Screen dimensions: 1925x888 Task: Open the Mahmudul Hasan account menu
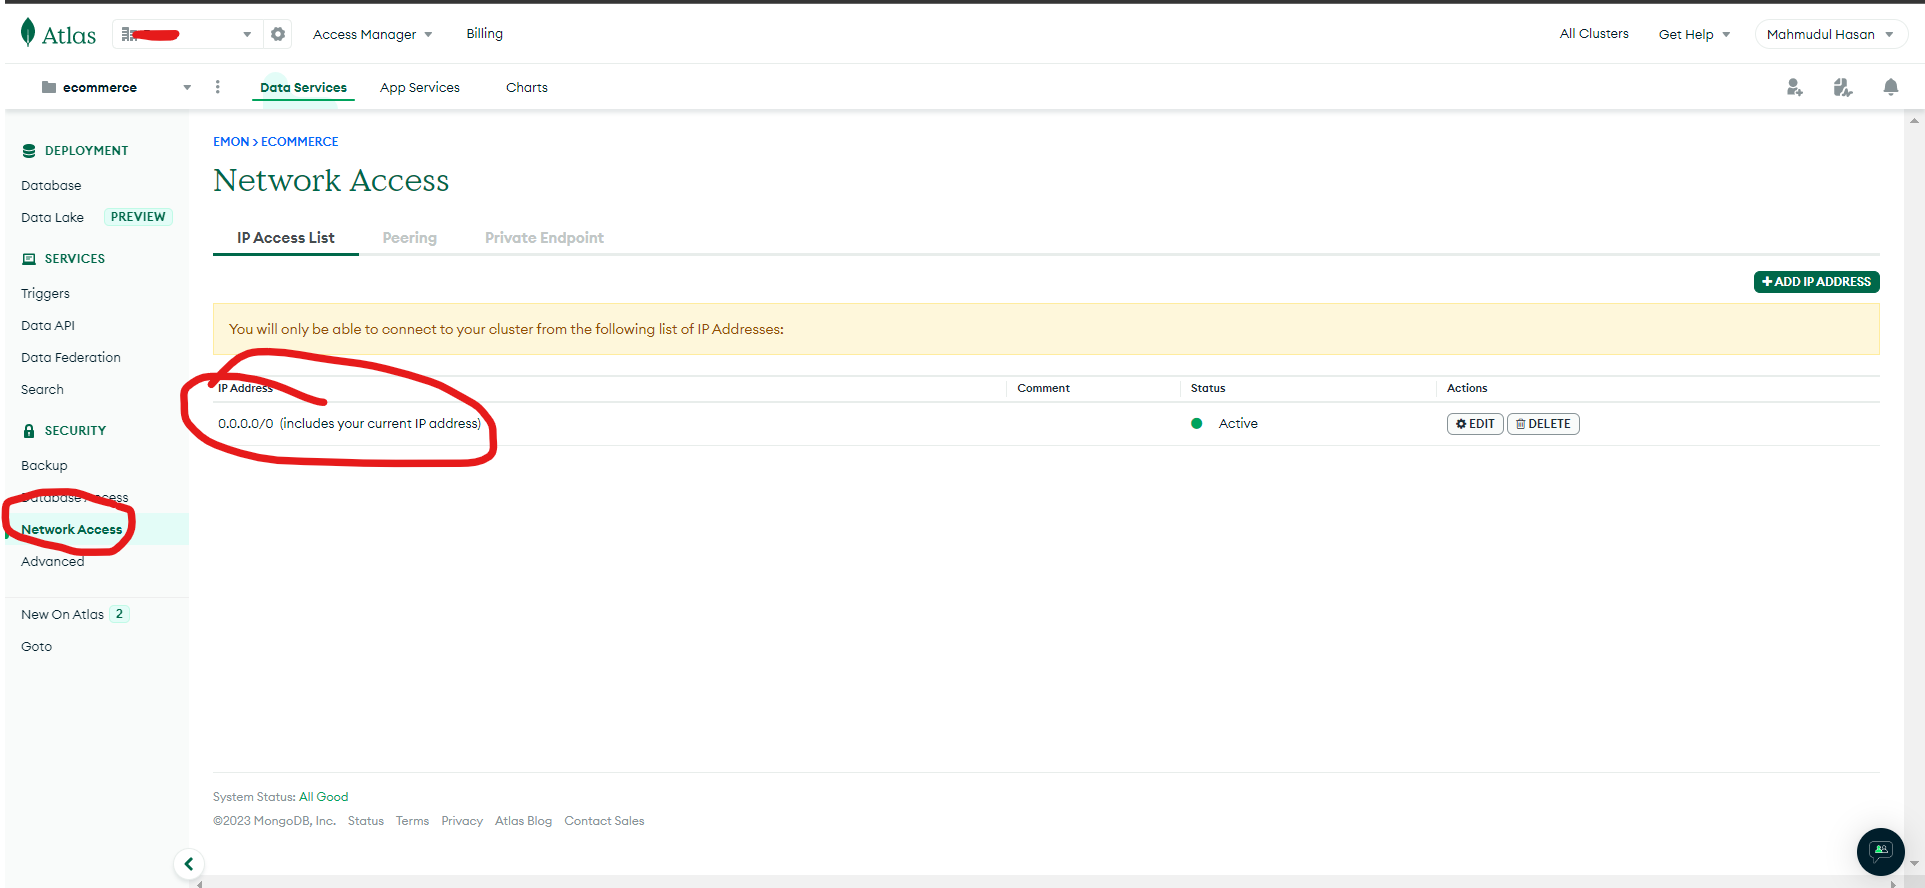pos(1830,34)
